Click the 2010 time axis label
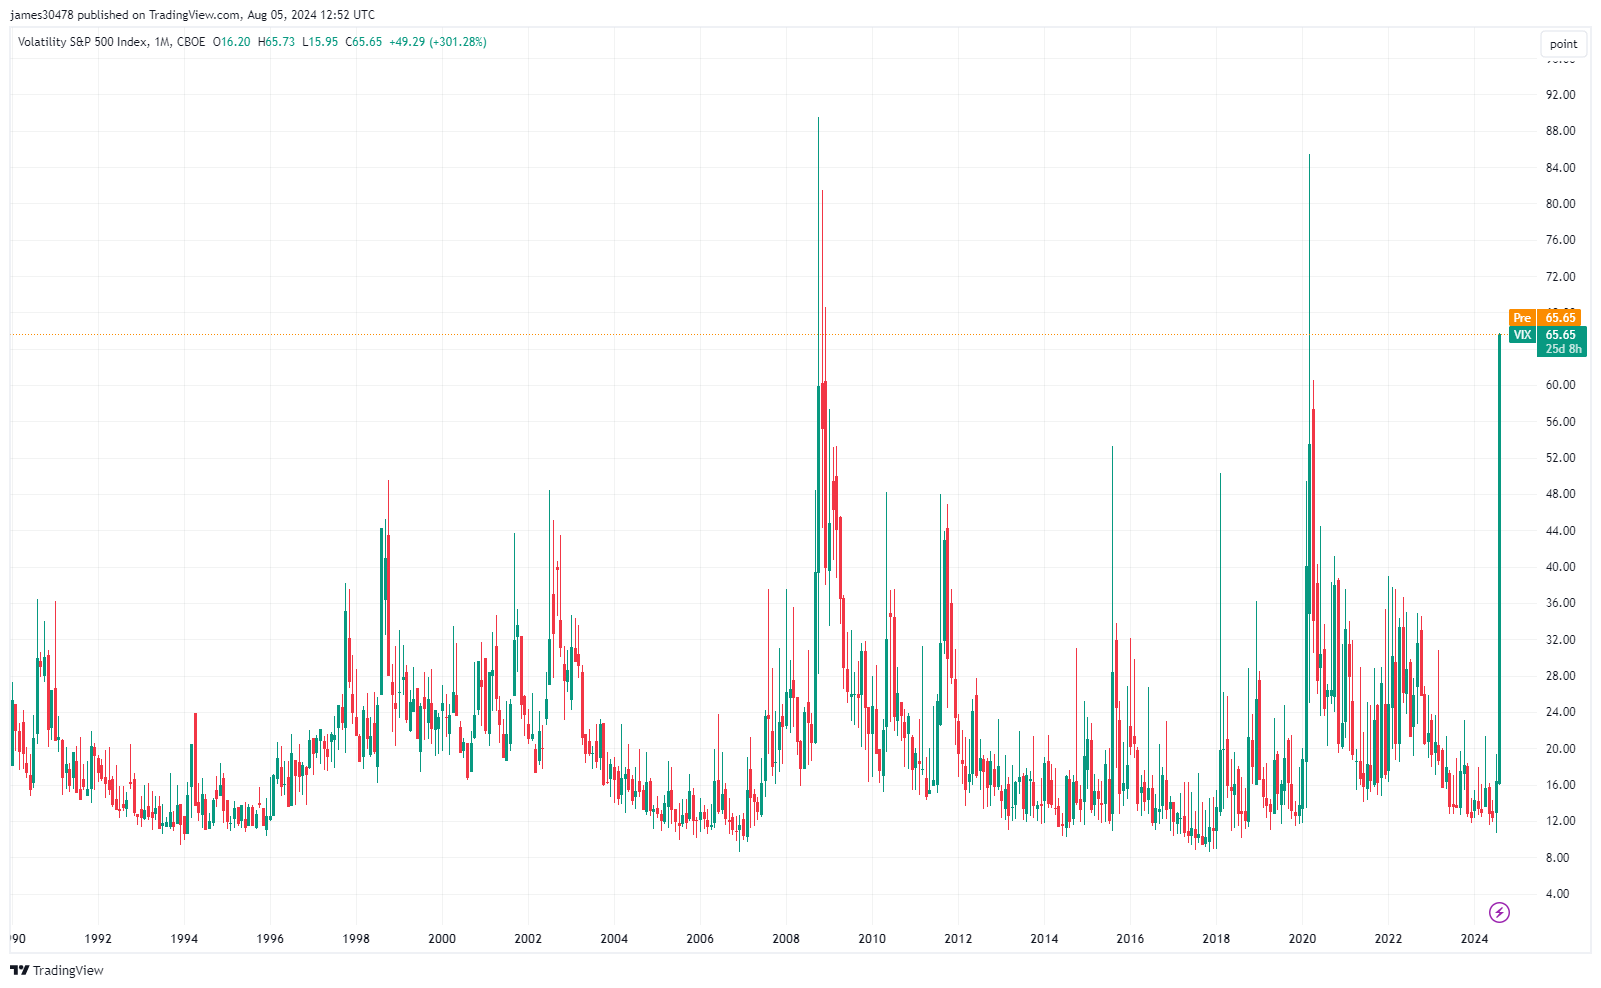The height and width of the screenshot is (988, 1601). [x=872, y=939]
